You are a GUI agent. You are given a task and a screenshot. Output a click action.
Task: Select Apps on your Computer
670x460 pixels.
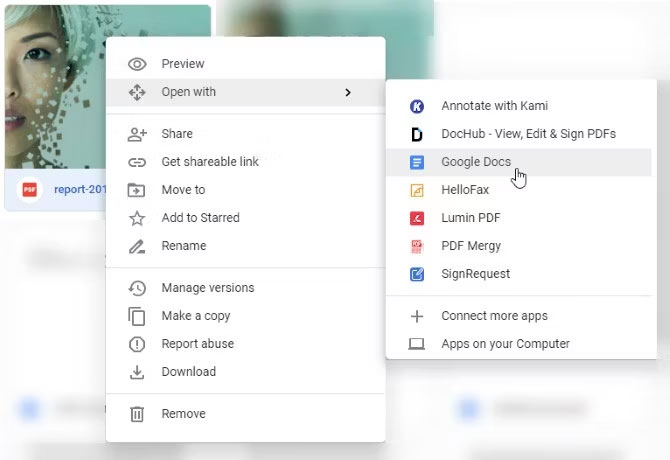[521, 344]
